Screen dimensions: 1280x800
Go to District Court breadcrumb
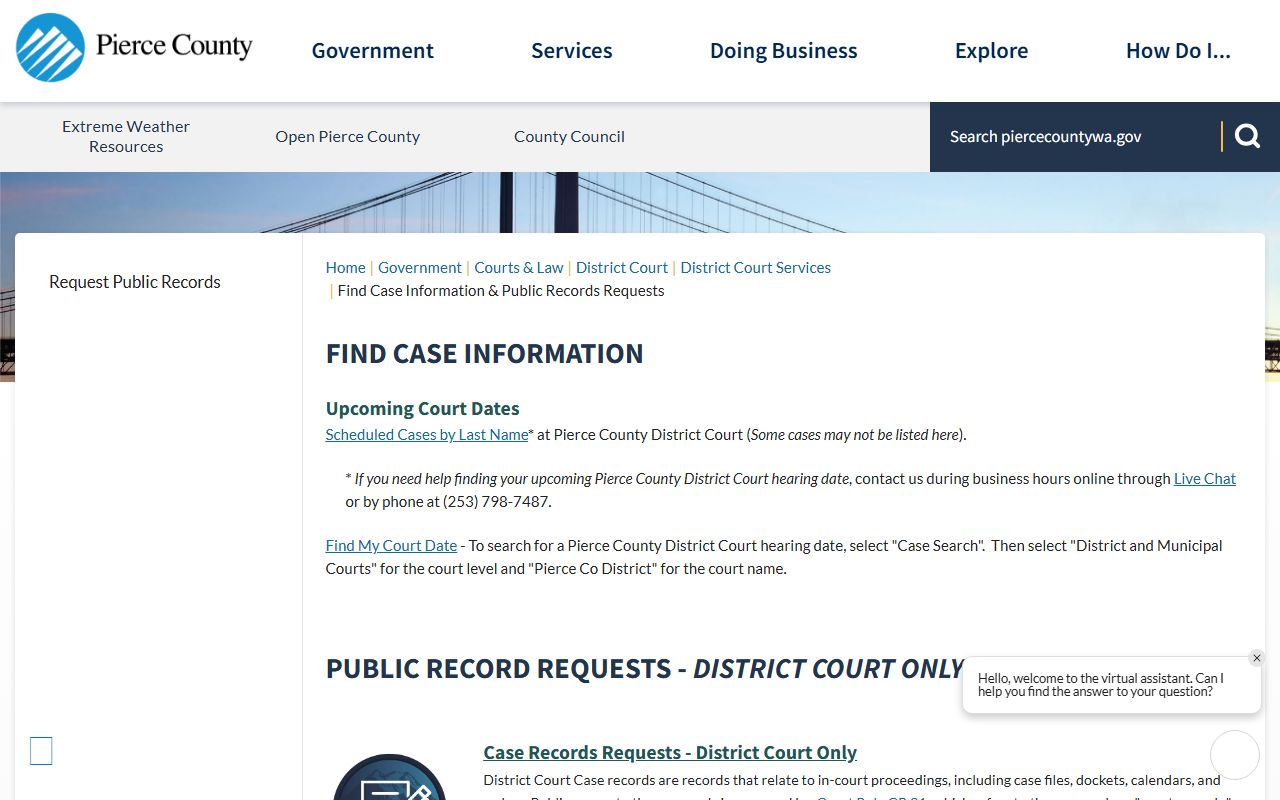[622, 267]
